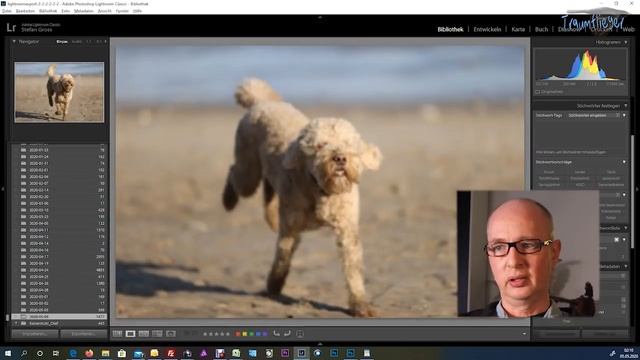Open Stichwort-Tags dropdown
Screen dimensions: 640x360
tap(624, 116)
